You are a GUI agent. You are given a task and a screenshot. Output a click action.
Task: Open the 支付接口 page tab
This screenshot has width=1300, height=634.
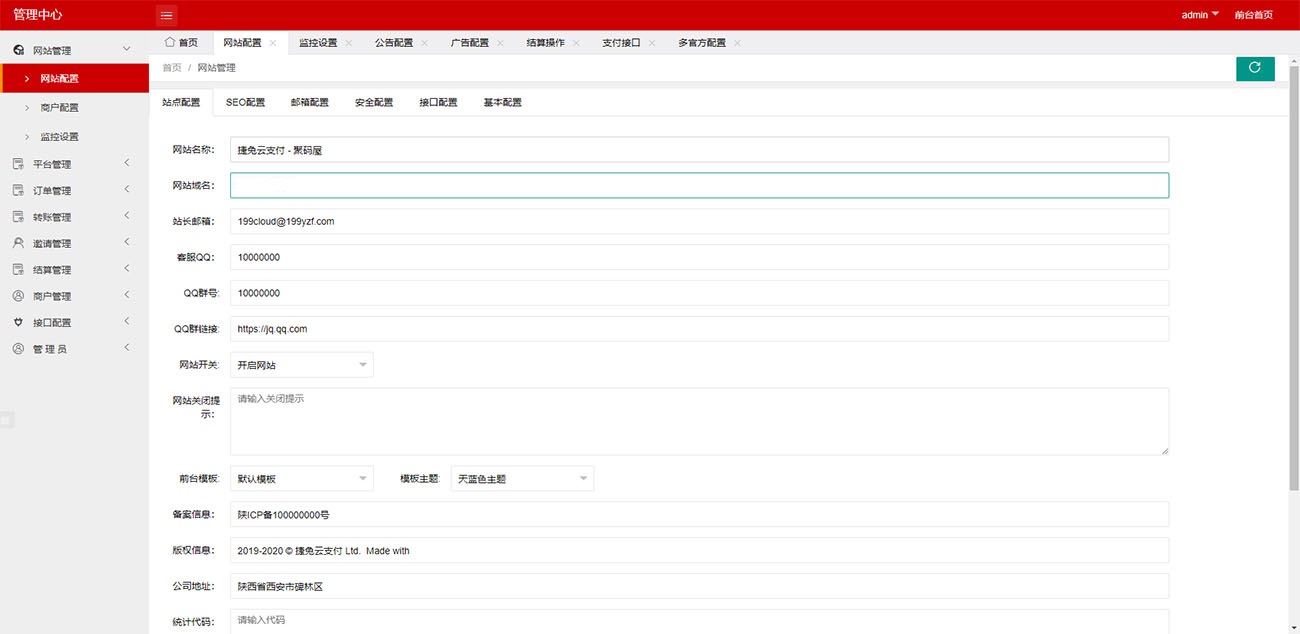click(621, 43)
